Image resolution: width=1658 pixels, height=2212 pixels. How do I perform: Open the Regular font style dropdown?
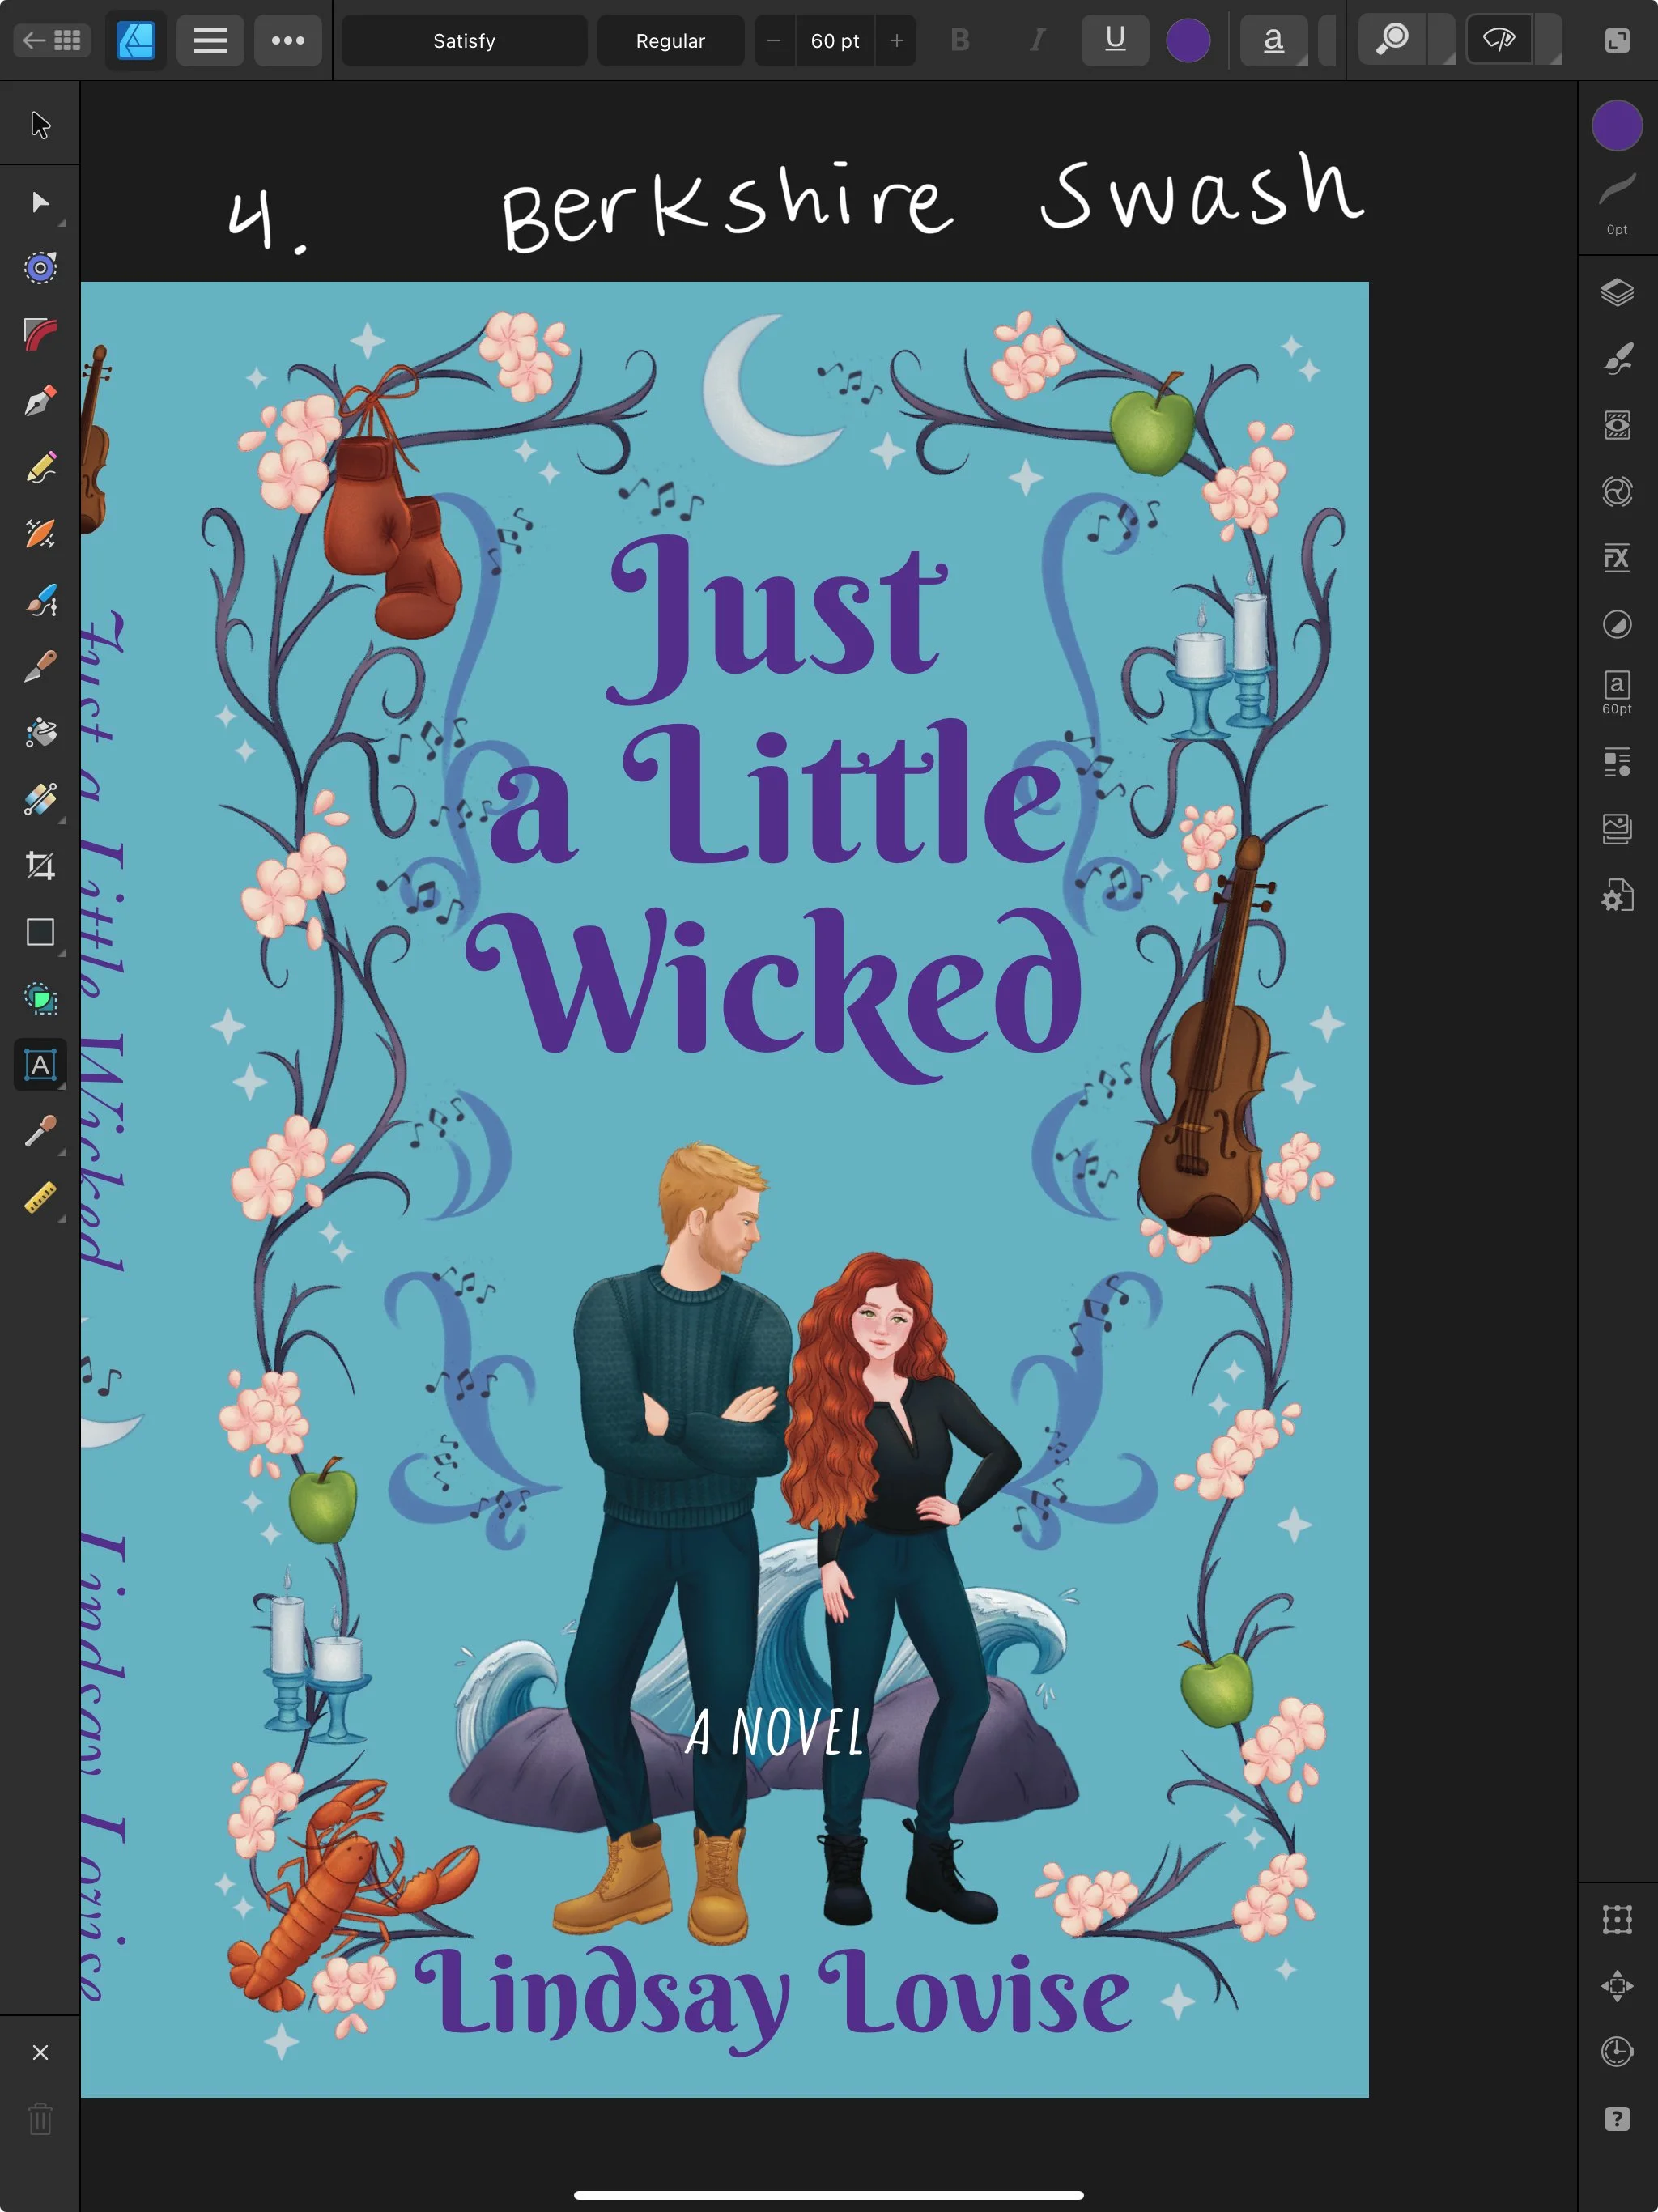coord(670,41)
